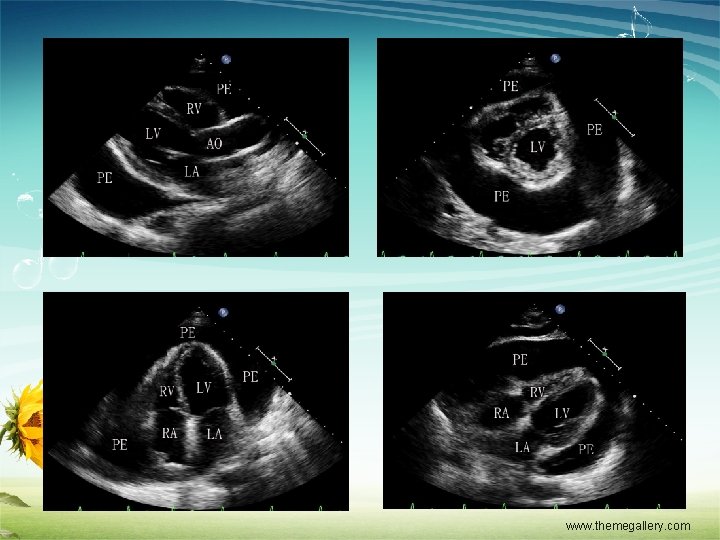Click the LA label in the apical four-chamber image

coord(214,433)
